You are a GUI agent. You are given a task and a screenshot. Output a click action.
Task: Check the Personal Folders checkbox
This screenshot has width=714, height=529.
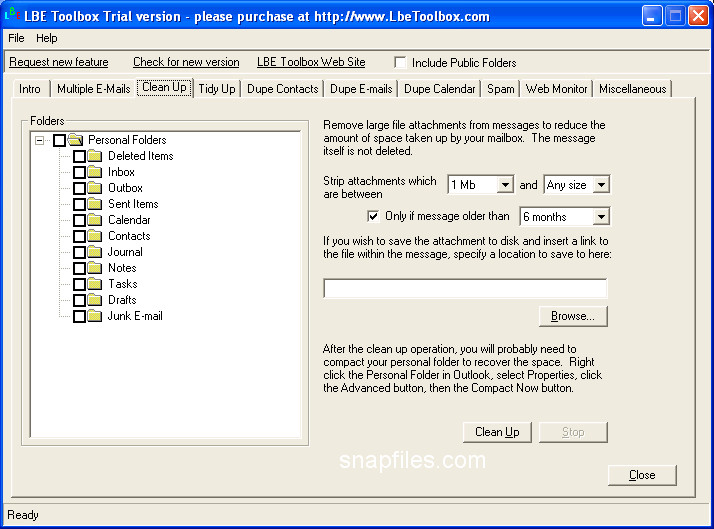pos(59,140)
